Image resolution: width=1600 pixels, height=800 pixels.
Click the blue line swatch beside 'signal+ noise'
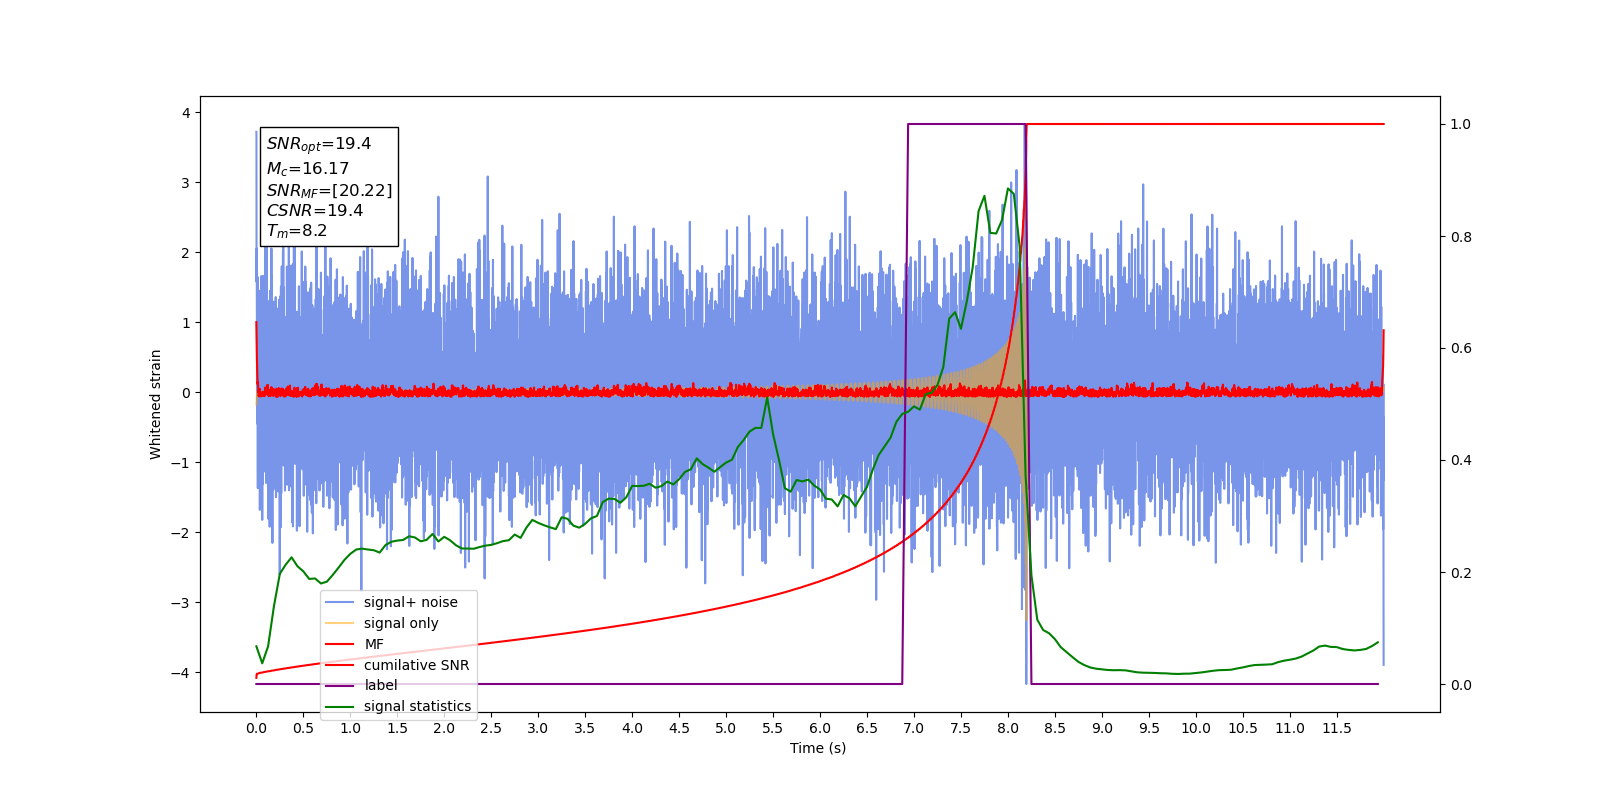click(340, 603)
